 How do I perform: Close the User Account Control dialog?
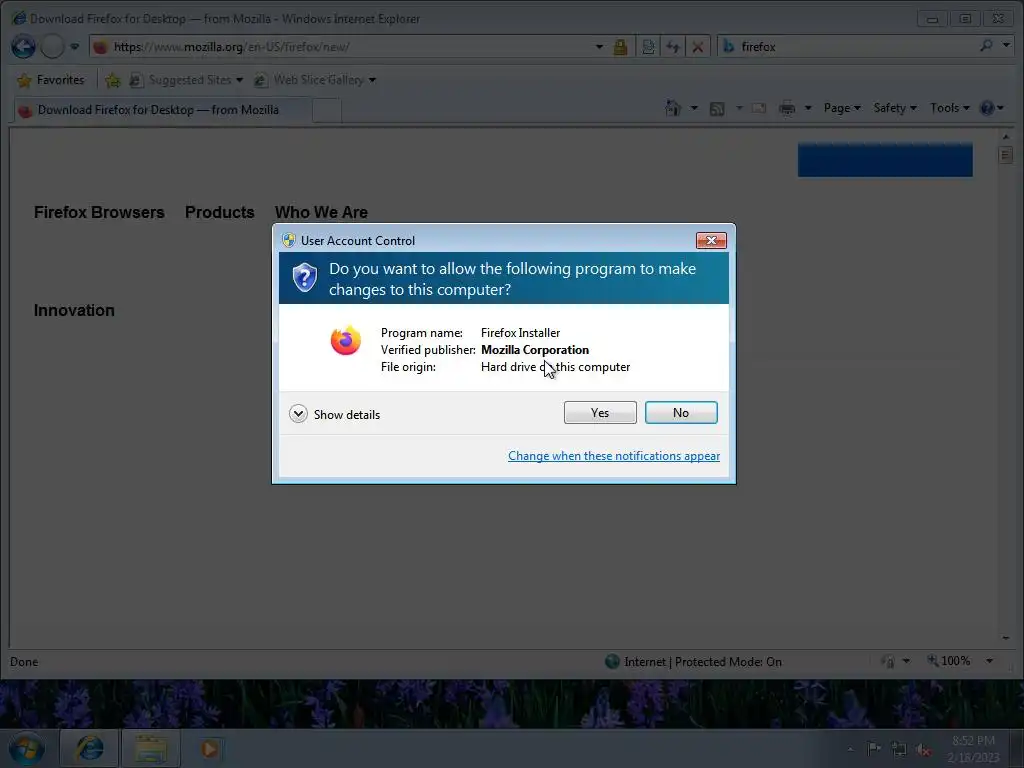click(711, 240)
